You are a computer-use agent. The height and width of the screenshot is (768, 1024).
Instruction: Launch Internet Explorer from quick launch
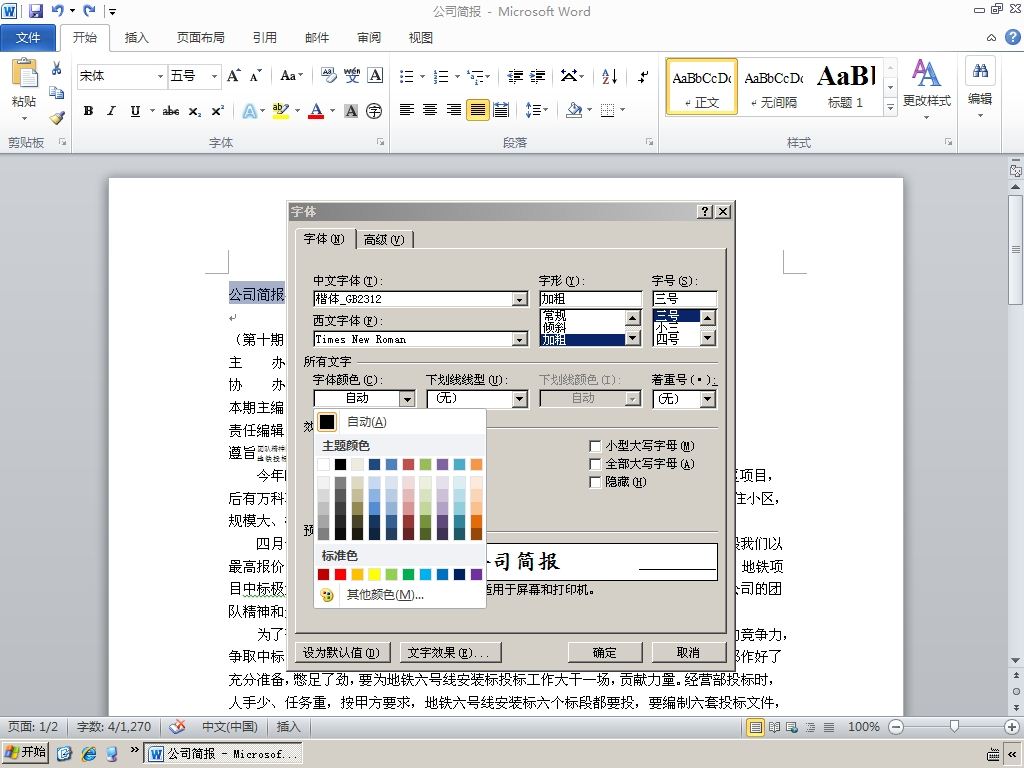coord(88,753)
